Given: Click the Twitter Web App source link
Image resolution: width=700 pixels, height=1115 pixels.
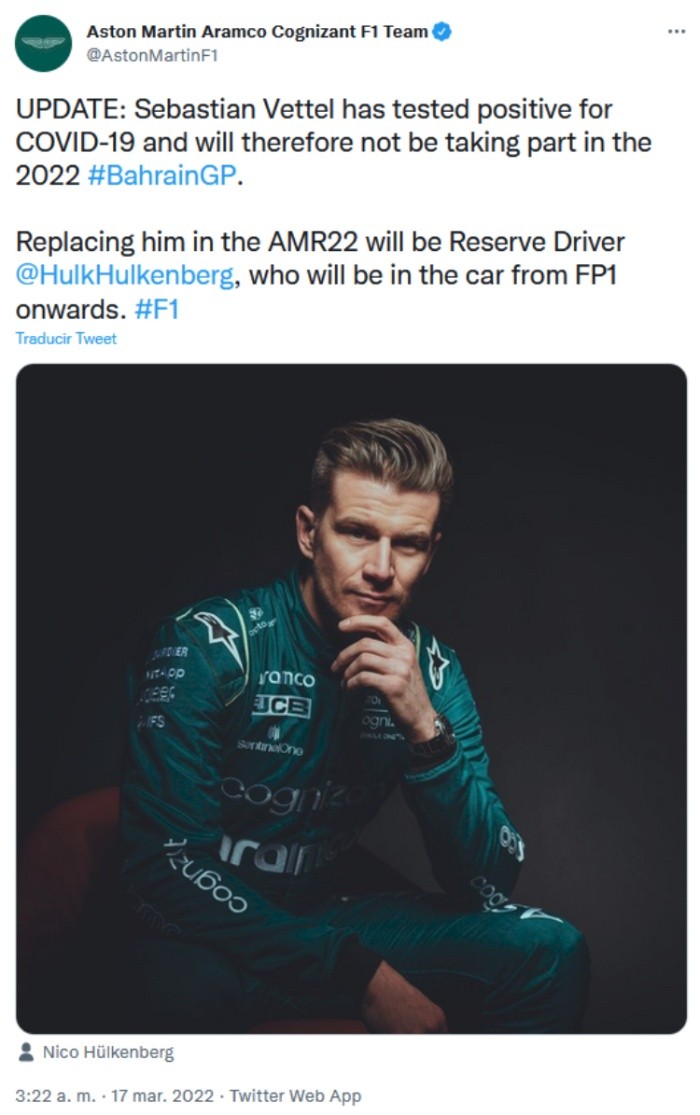Looking at the screenshot, I should pos(296,1095).
